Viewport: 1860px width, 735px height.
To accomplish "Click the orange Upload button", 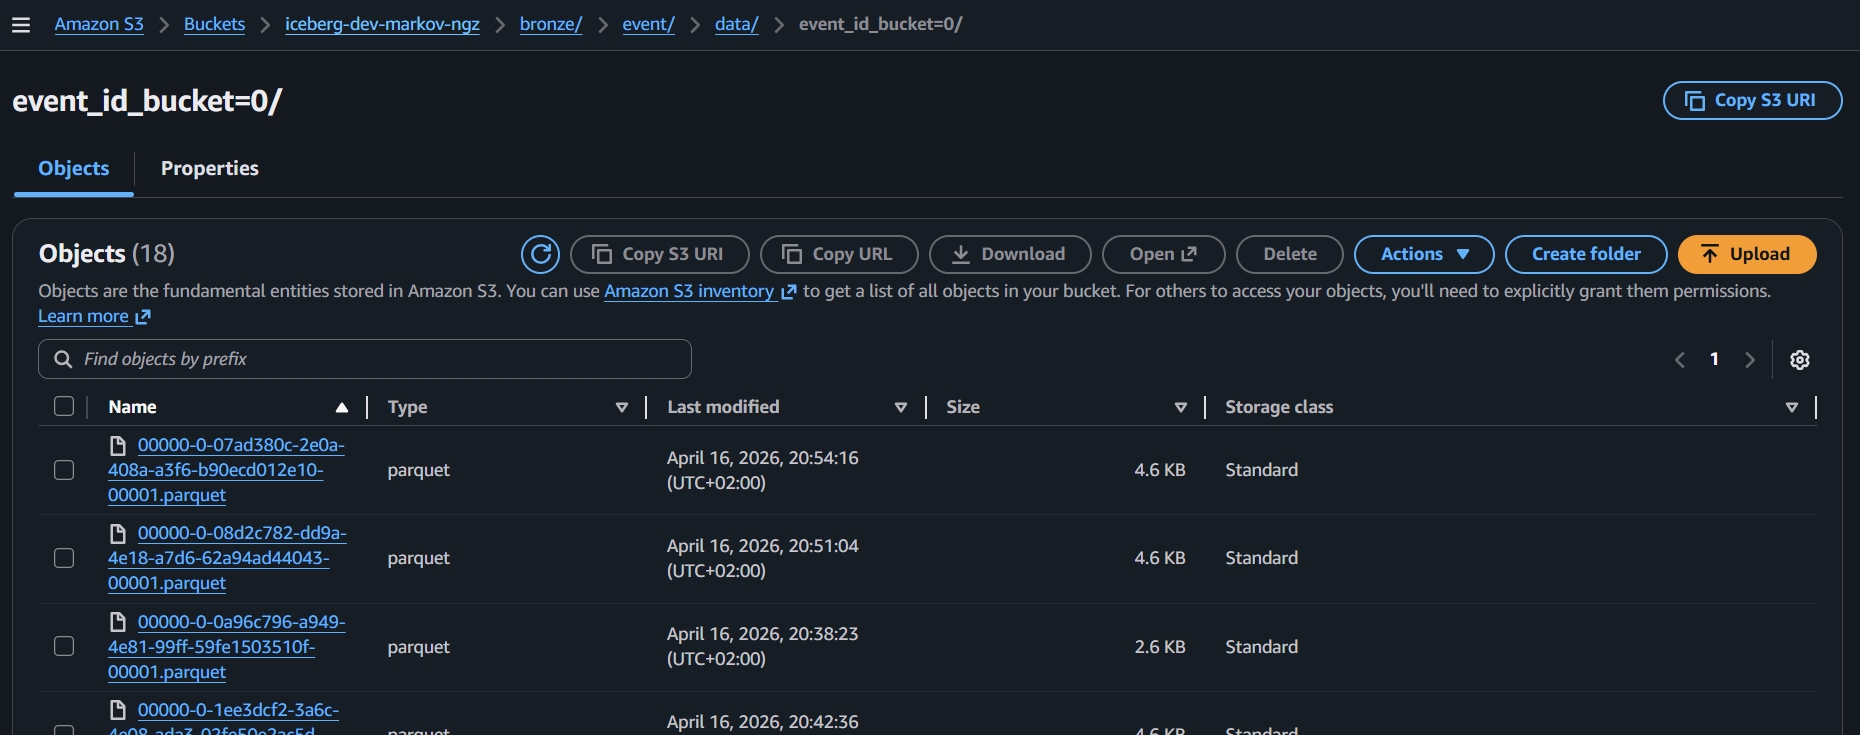I will 1746,254.
